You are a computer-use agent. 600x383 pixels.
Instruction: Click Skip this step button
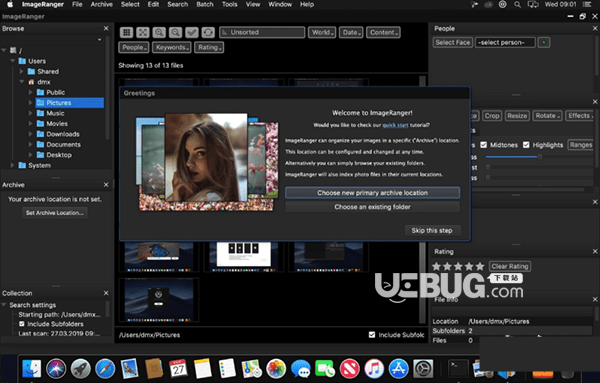pos(432,230)
